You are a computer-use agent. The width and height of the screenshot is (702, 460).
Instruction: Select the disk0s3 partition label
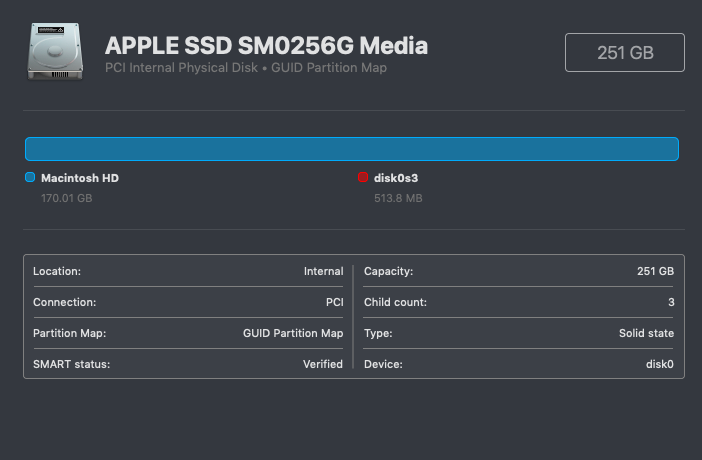click(x=396, y=178)
